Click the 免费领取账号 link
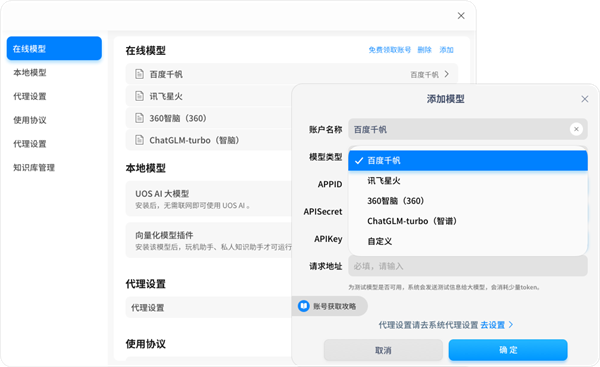The width and height of the screenshot is (600, 367). pyautogui.click(x=390, y=50)
